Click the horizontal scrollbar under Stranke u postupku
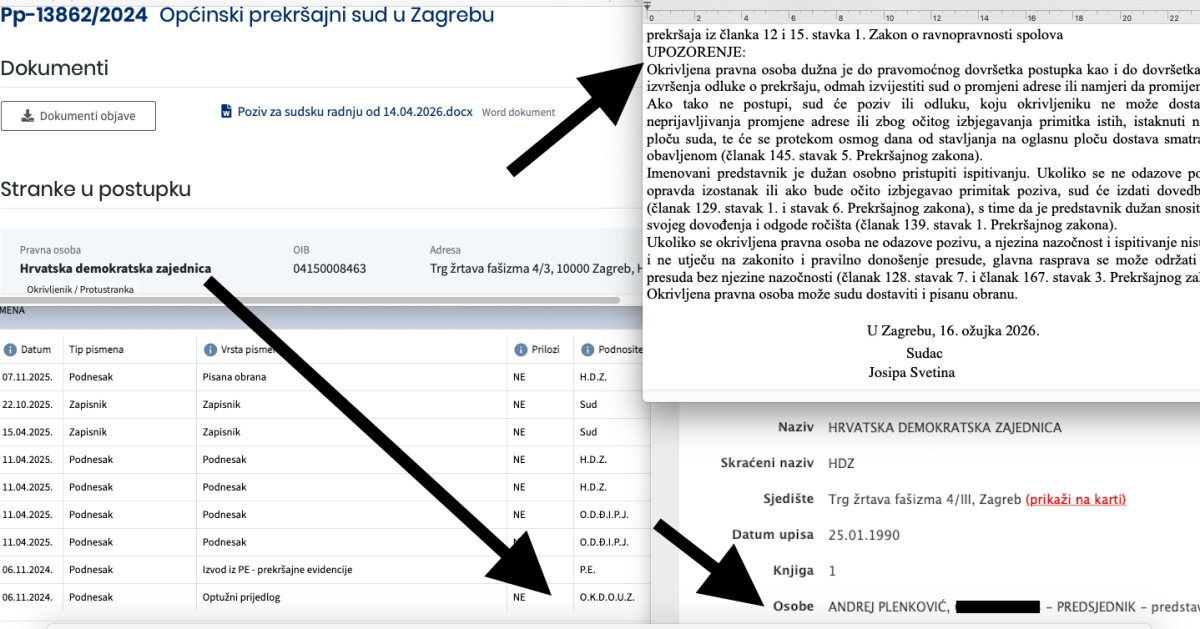 click(300, 300)
